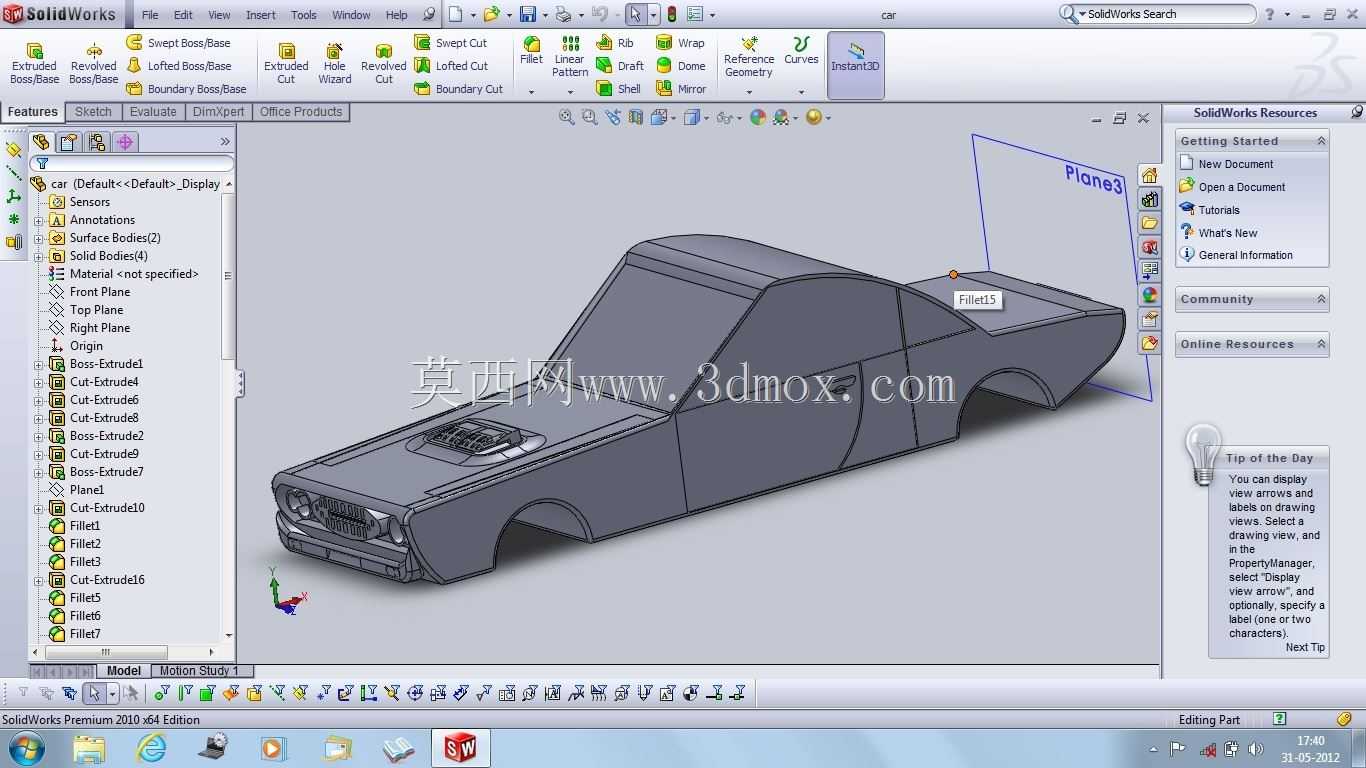1366x768 pixels.
Task: Apply the Draft feature tool
Action: point(620,66)
